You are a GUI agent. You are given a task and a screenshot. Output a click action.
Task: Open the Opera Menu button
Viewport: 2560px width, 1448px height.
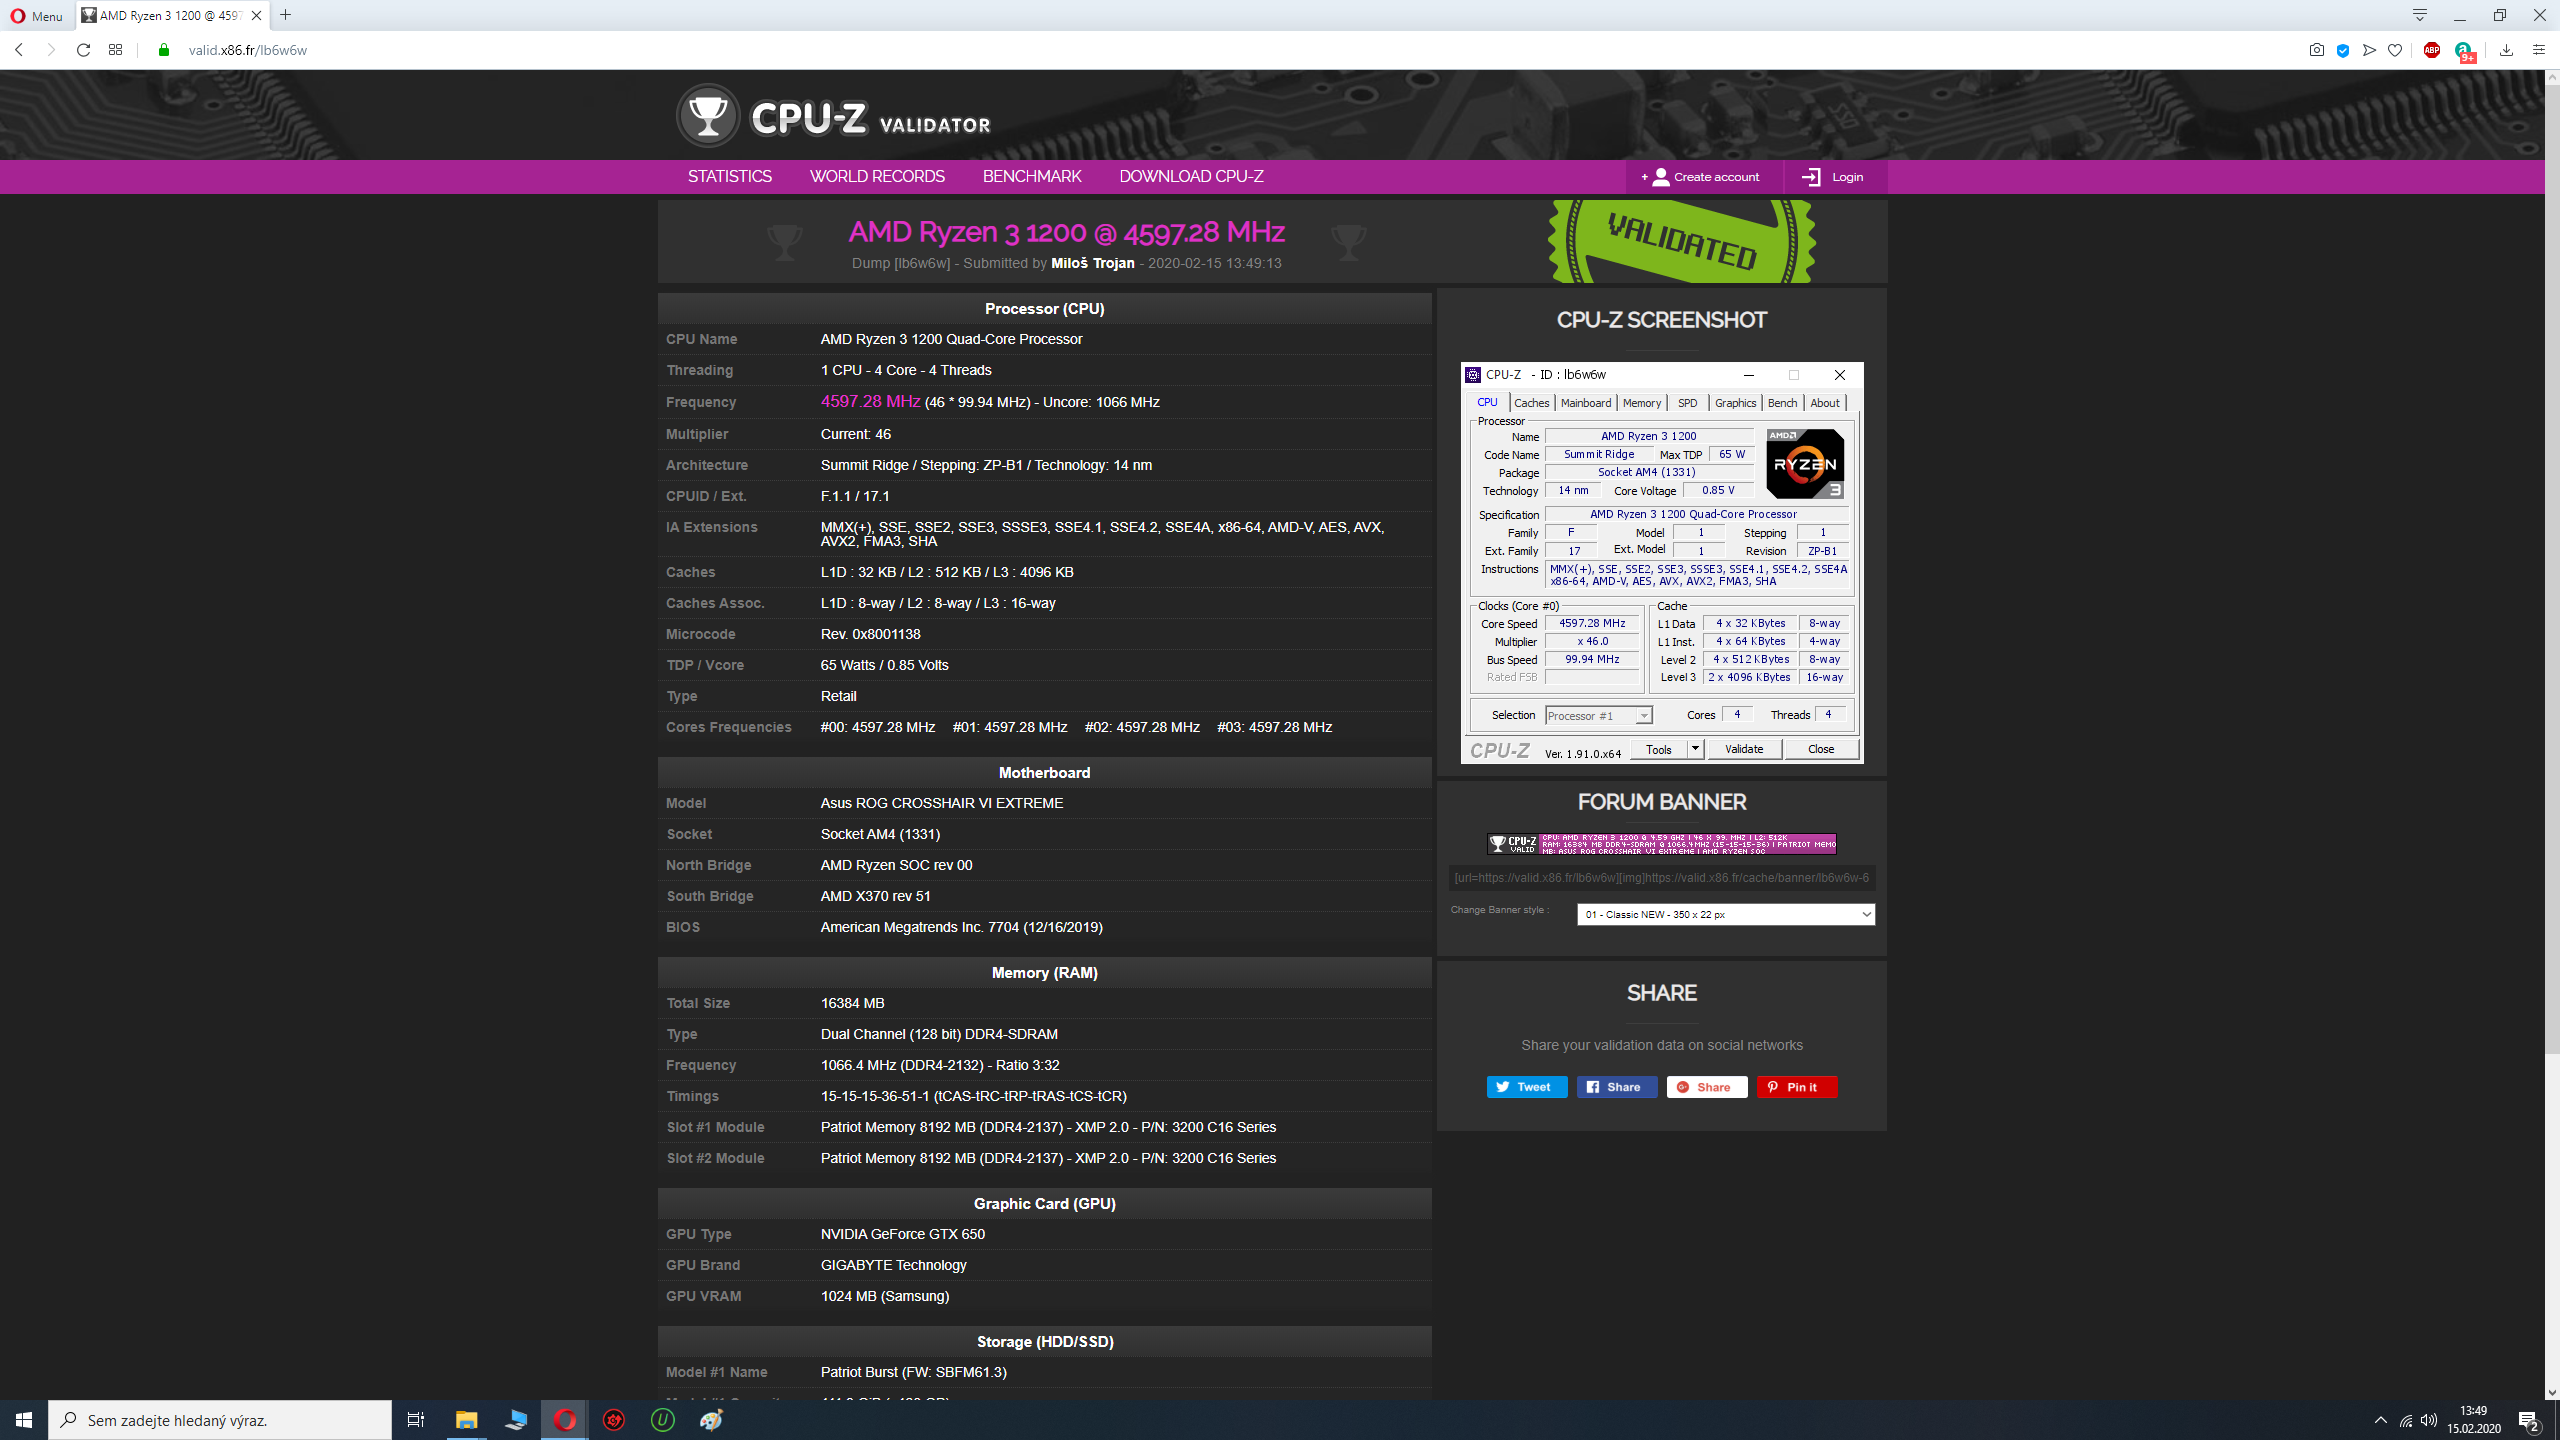(x=37, y=16)
